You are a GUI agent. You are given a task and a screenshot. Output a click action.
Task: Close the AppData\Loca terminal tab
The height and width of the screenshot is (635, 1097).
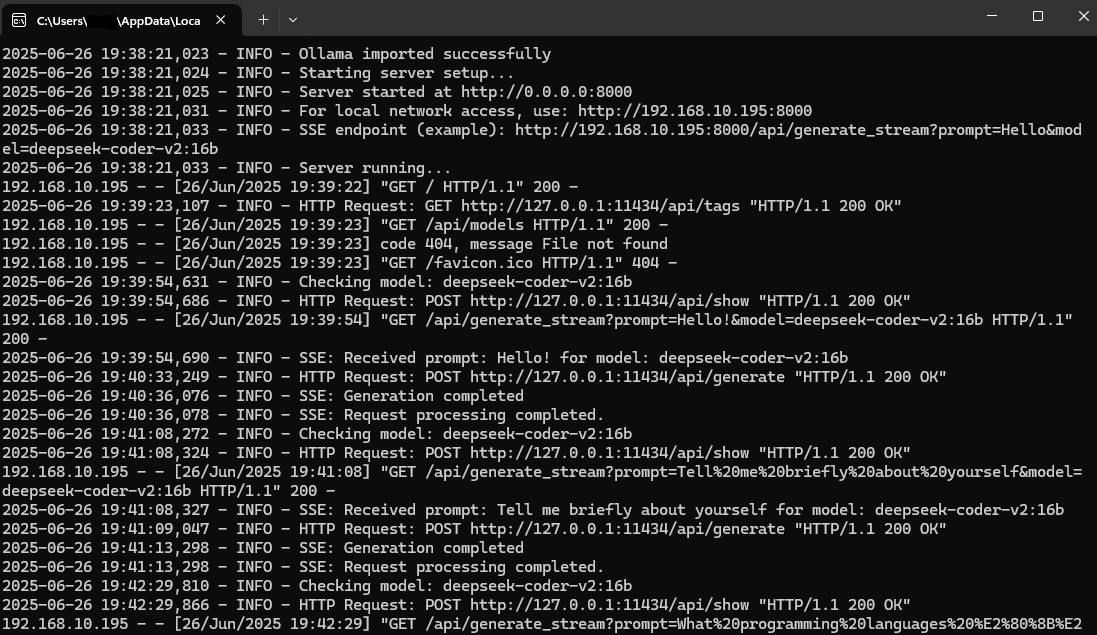[220, 20]
